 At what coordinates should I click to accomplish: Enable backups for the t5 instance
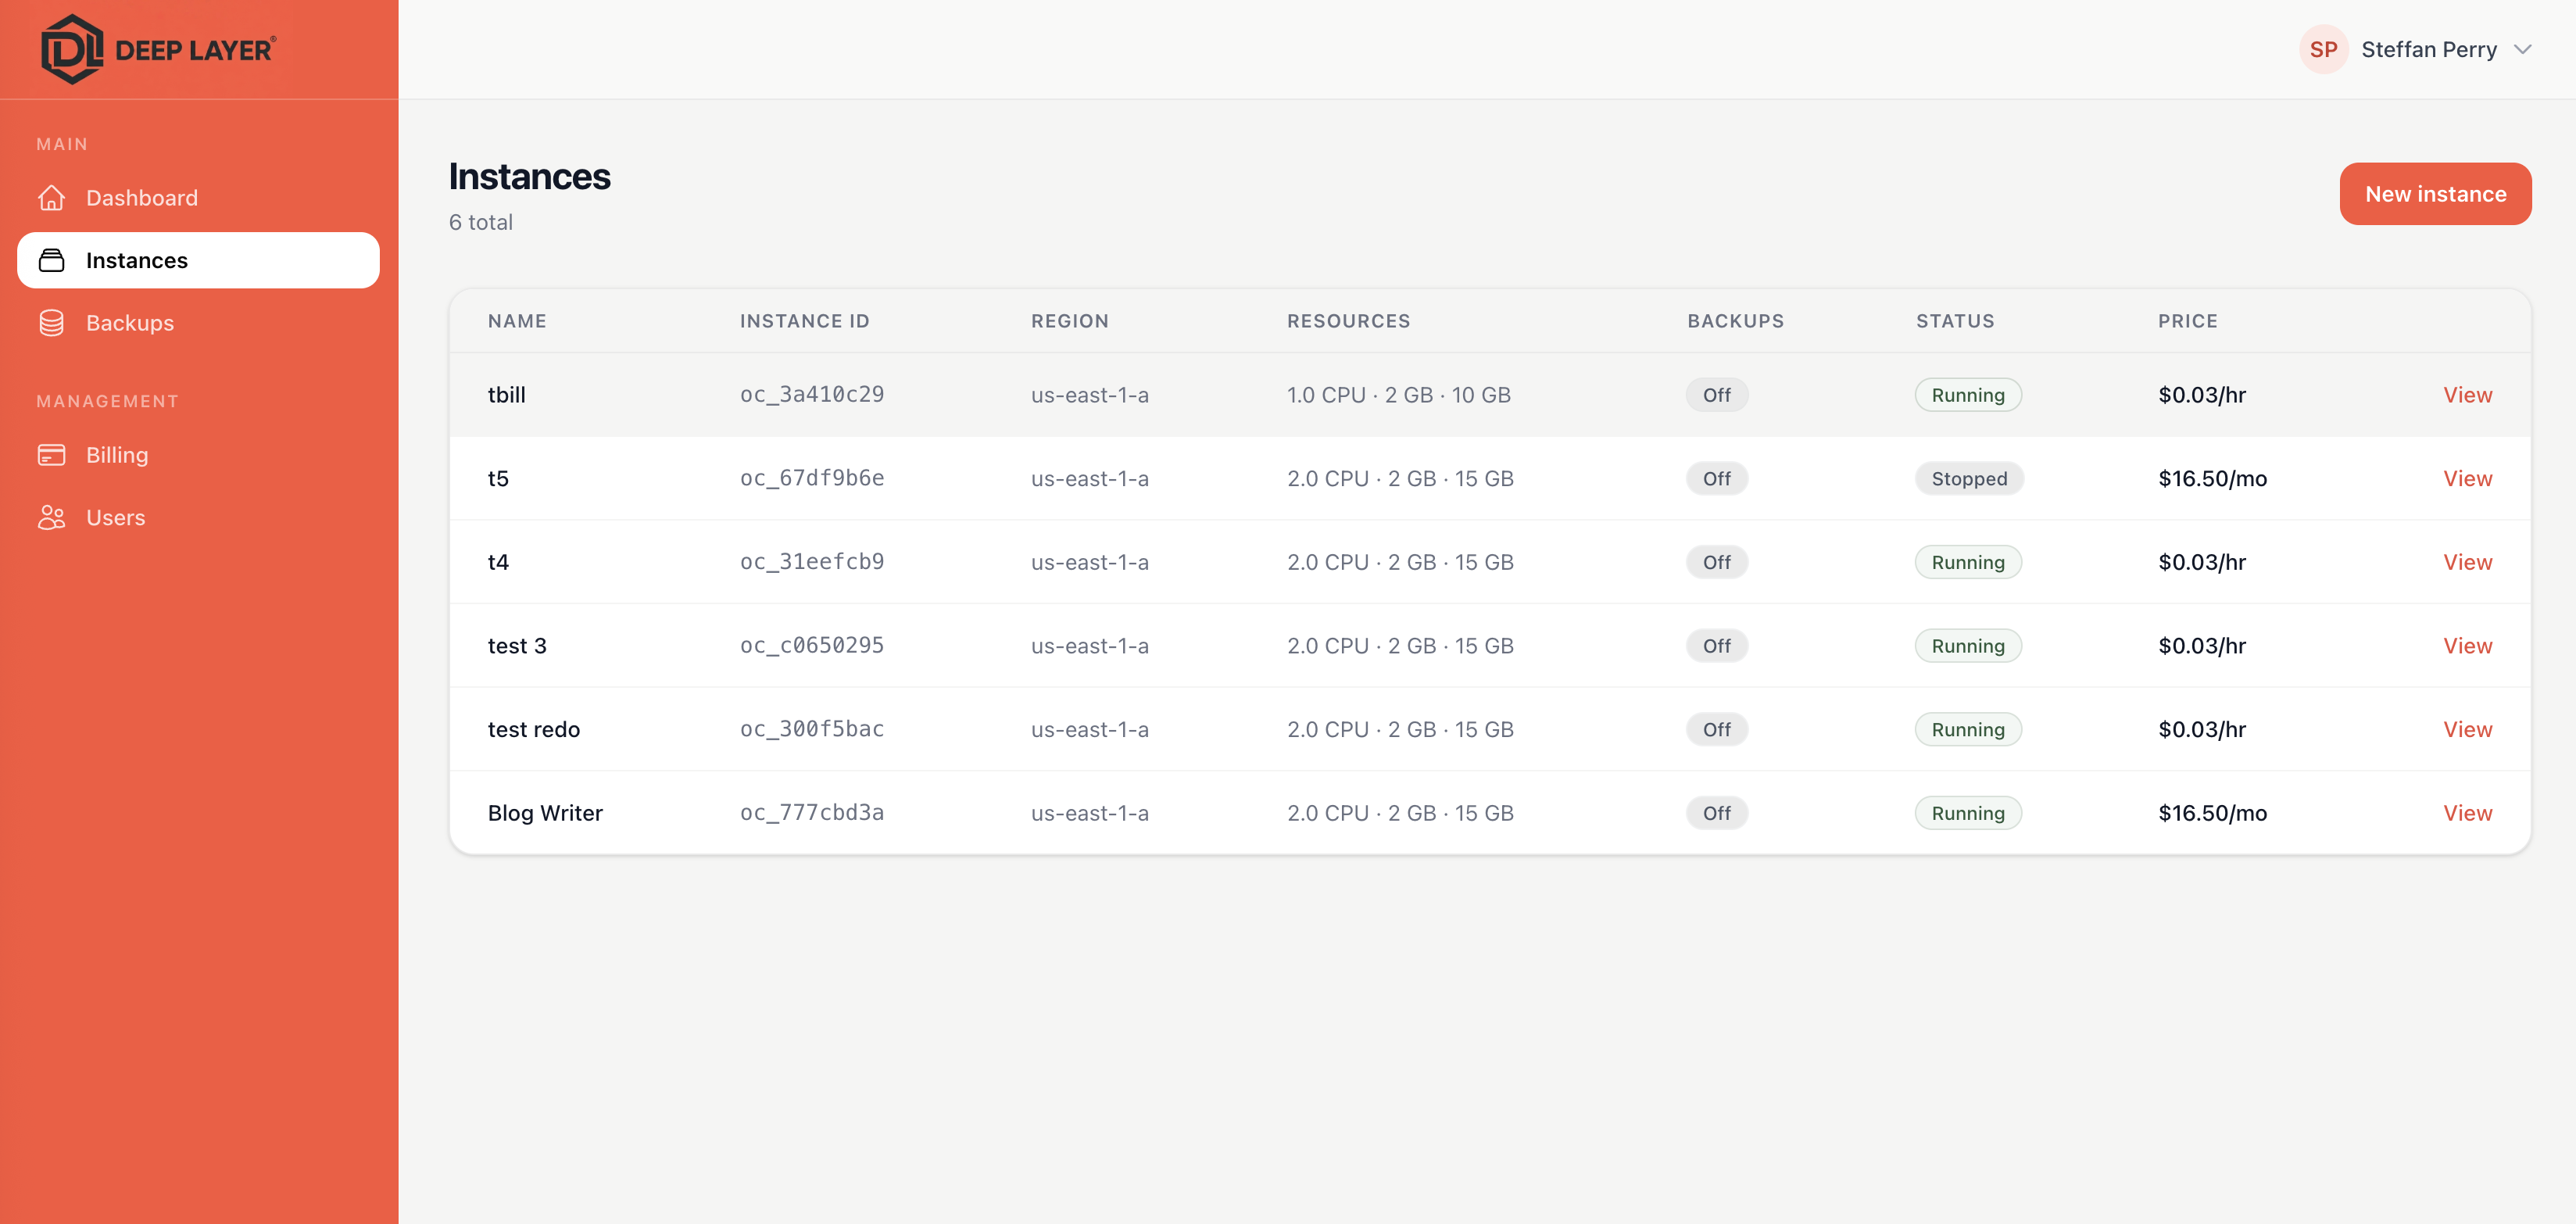pyautogui.click(x=1716, y=478)
